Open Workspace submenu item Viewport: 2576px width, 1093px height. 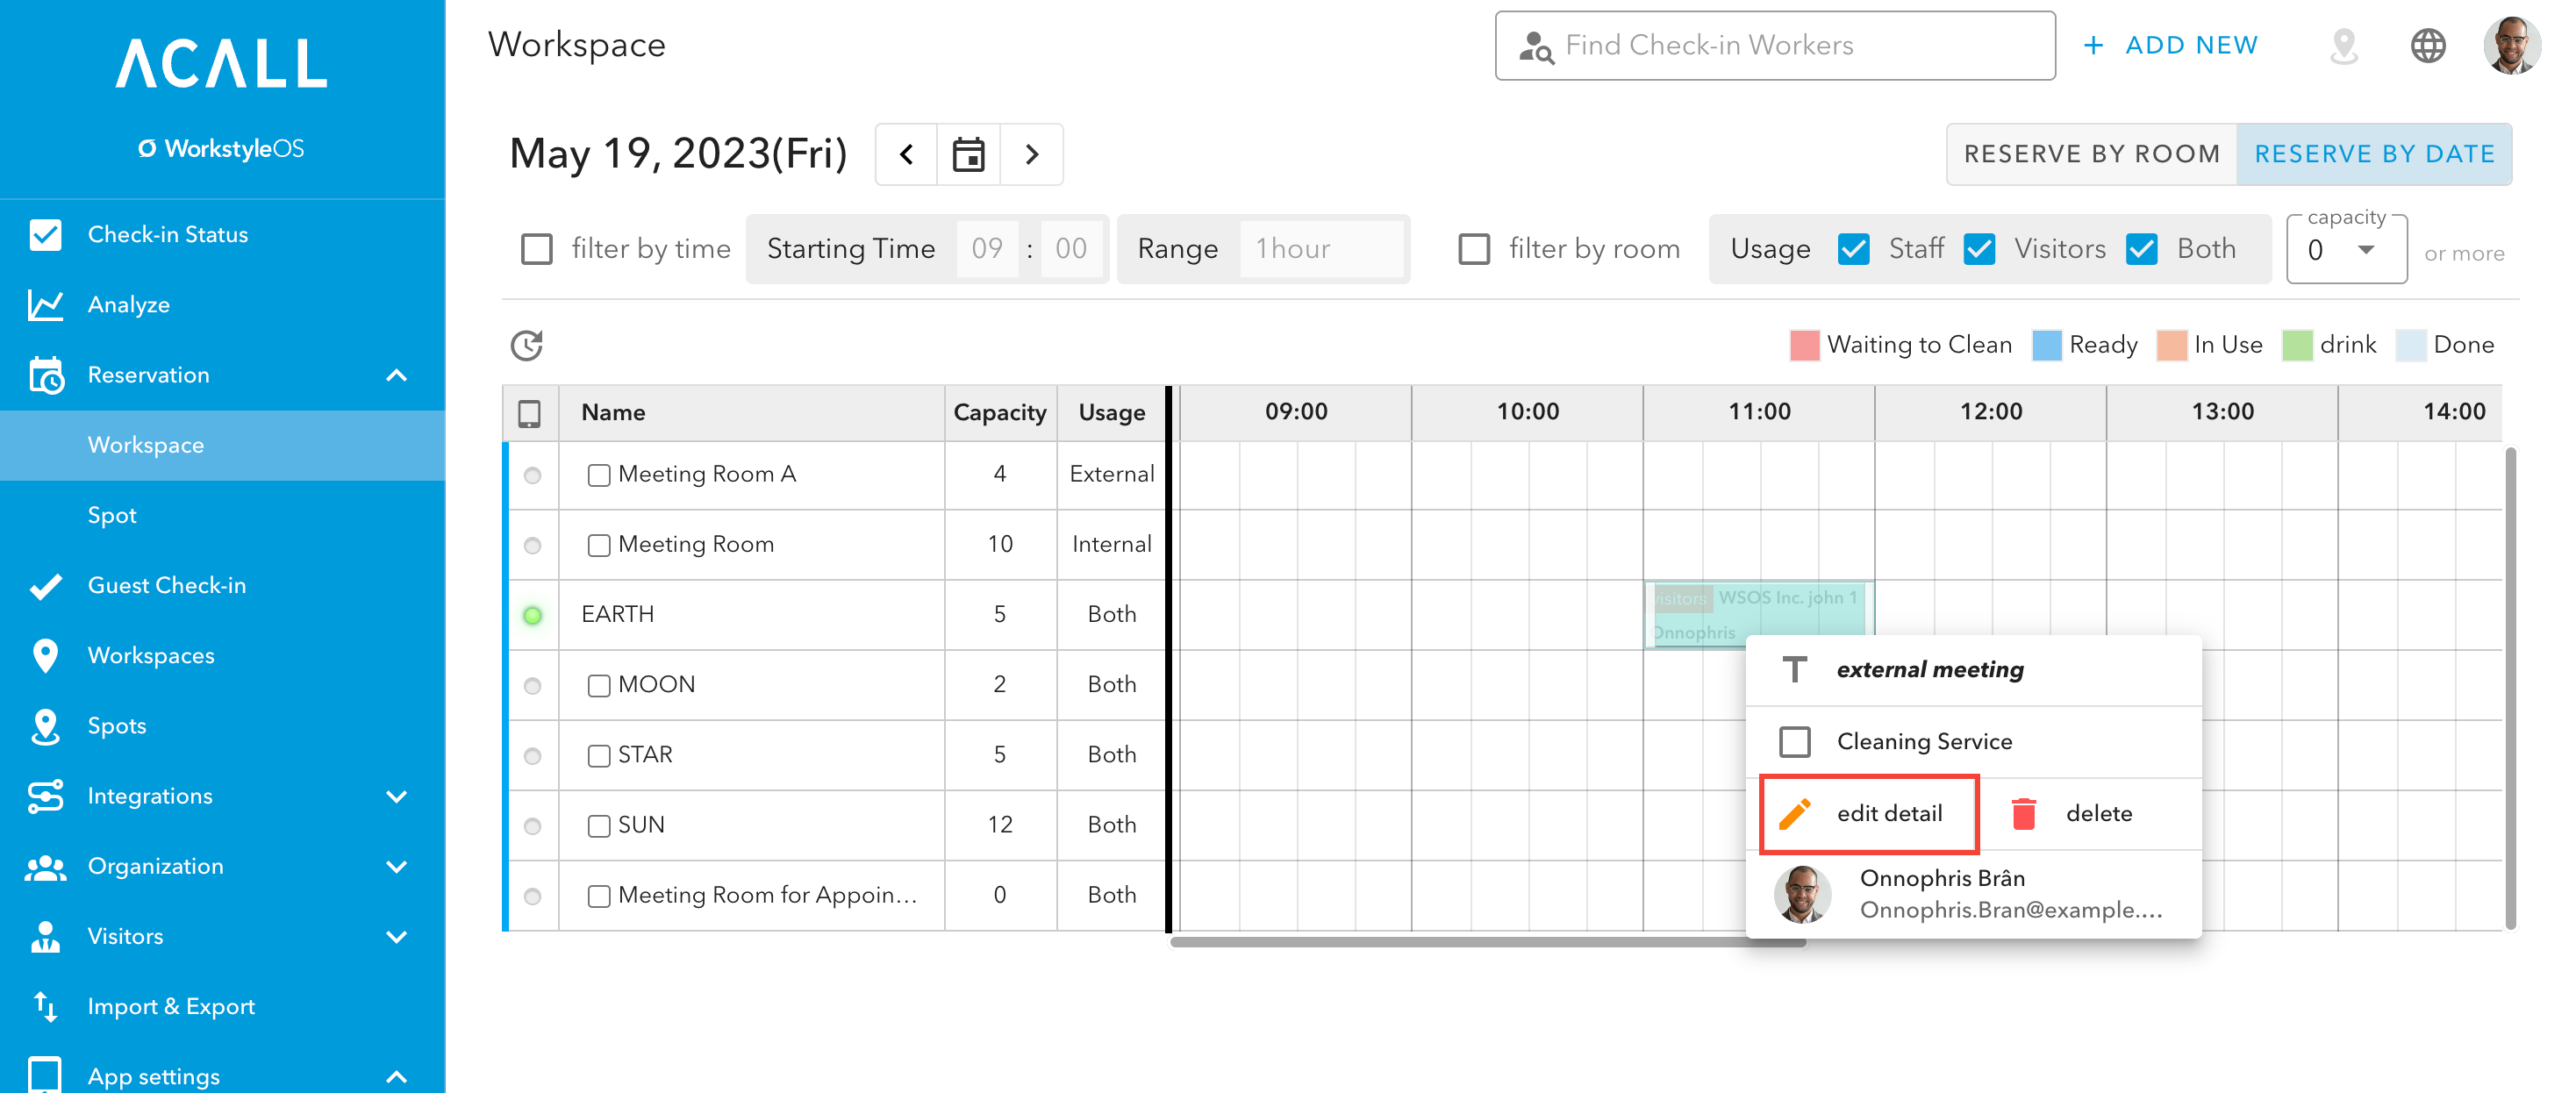point(222,445)
